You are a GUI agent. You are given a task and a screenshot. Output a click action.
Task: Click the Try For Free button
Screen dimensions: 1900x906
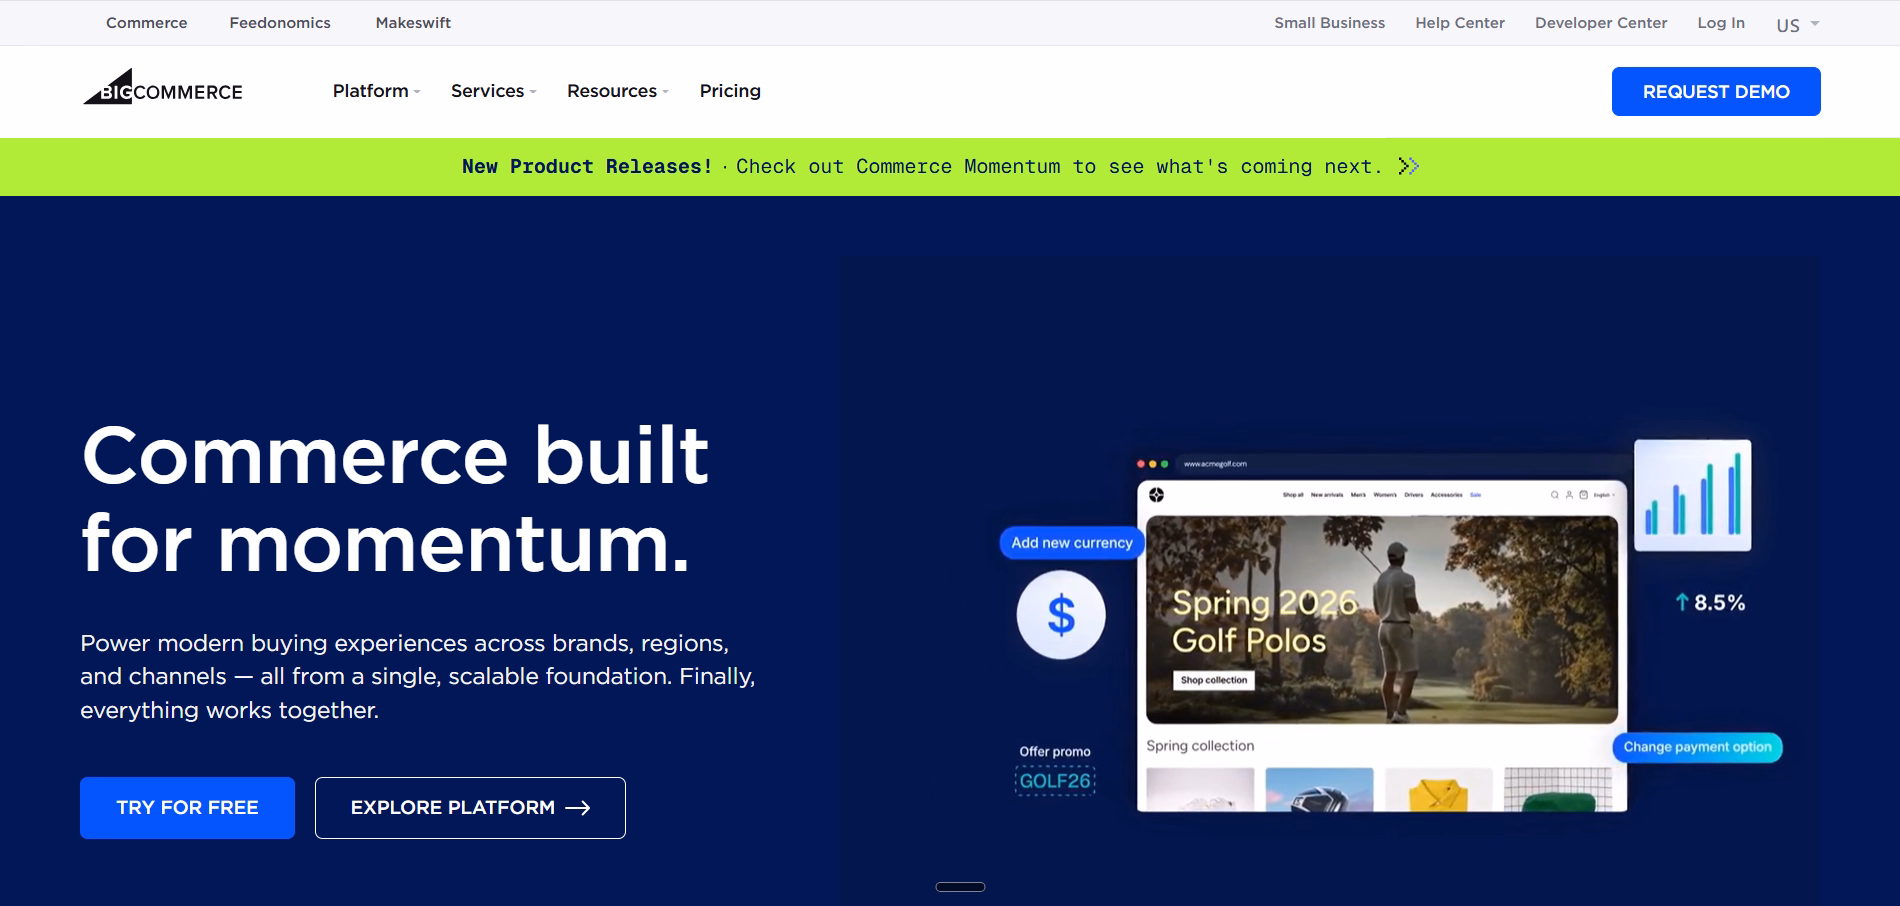pos(187,808)
